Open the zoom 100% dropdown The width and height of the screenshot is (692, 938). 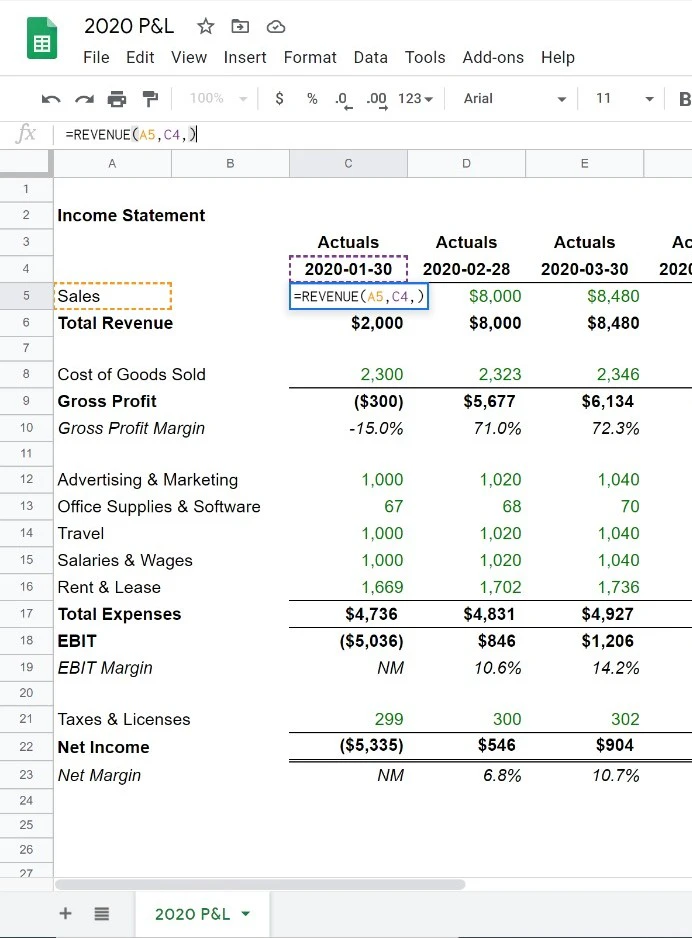218,98
